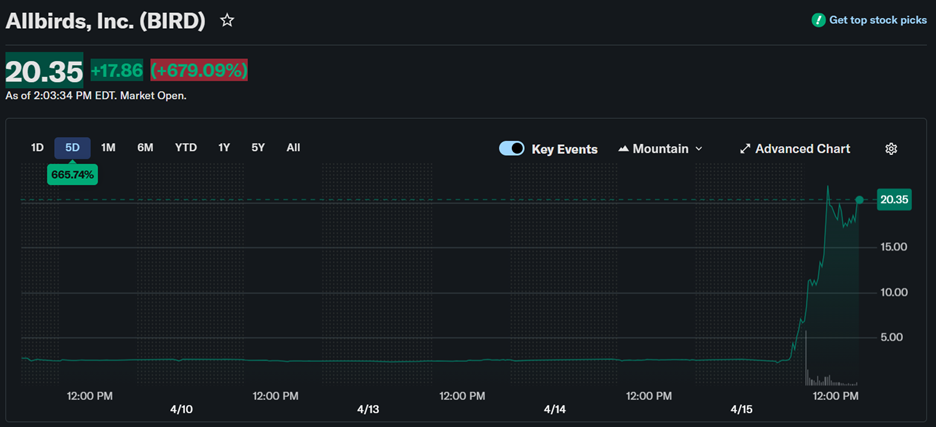This screenshot has height=427, width=936.
Task: Click the current price marker dot on chart
Action: (859, 200)
